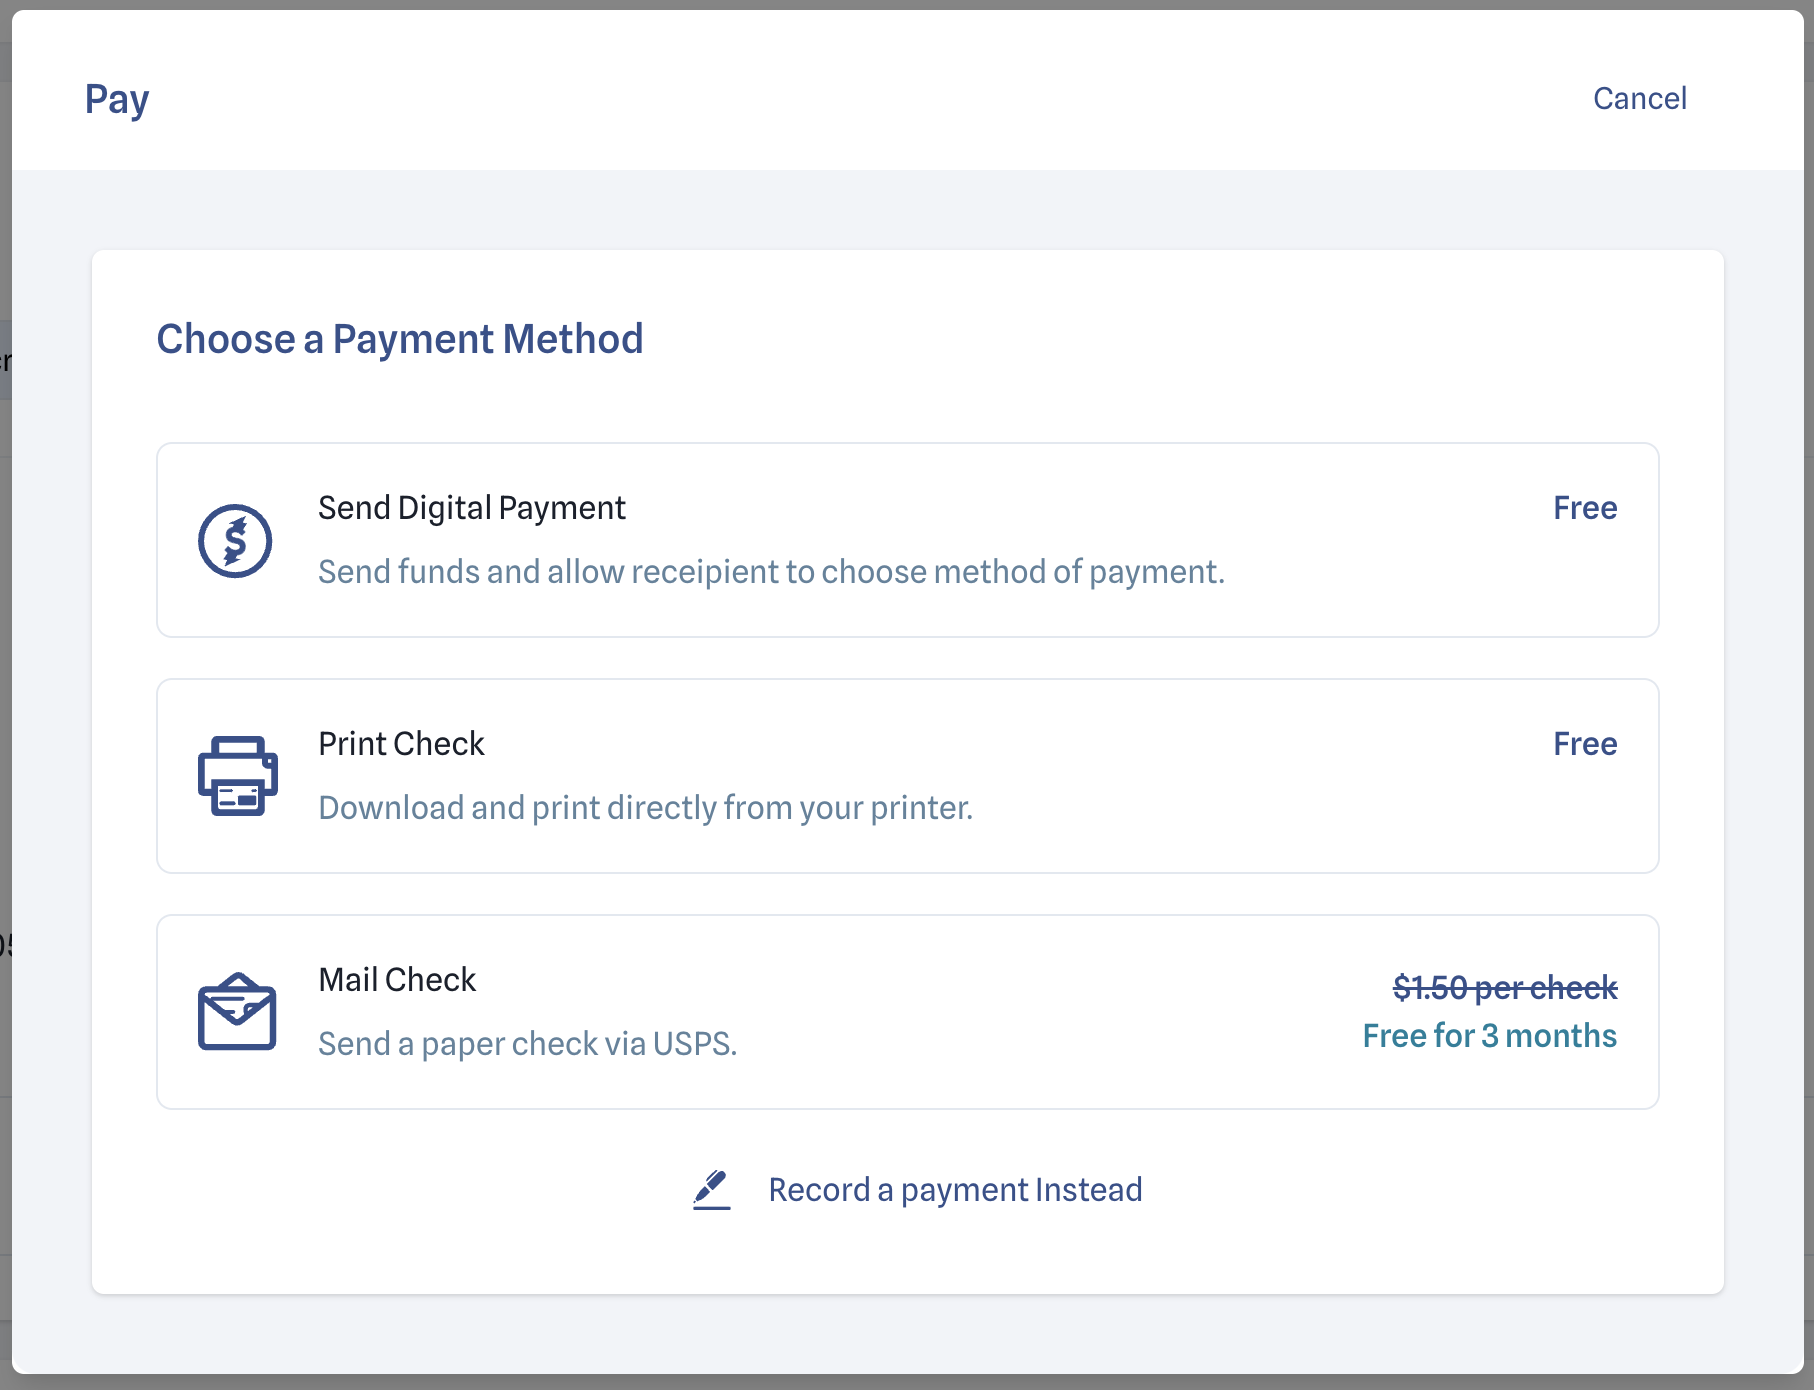Pick the Mail Check title
This screenshot has height=1390, width=1814.
pyautogui.click(x=397, y=980)
